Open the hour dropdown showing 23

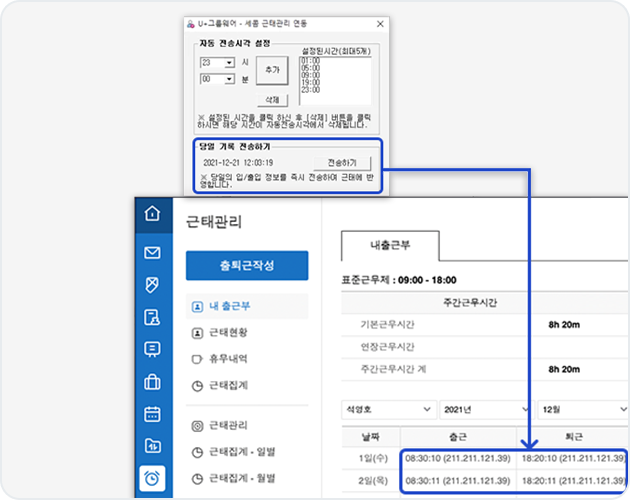coord(217,63)
